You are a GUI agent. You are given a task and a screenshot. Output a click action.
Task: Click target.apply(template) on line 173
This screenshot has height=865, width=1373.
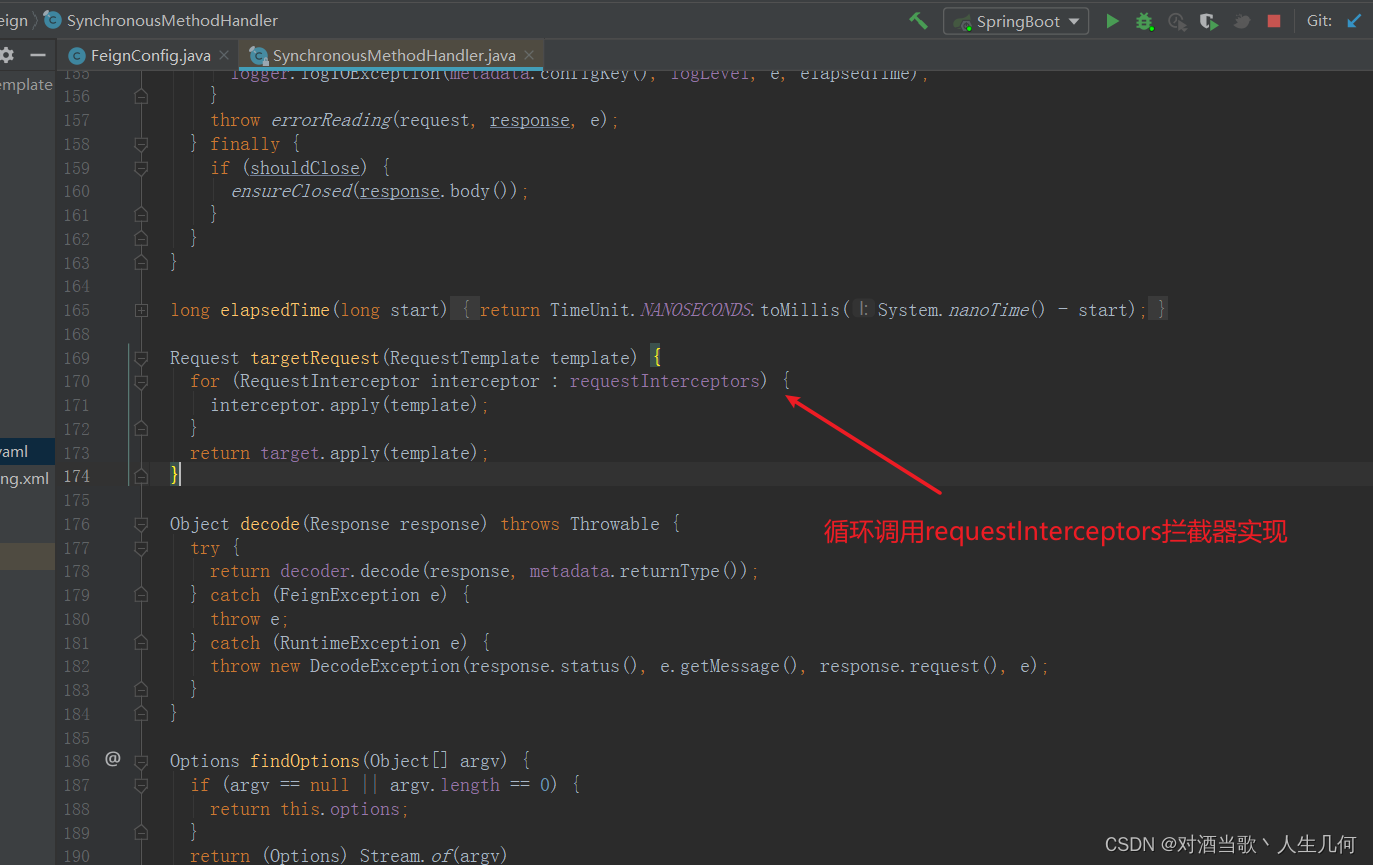[370, 453]
